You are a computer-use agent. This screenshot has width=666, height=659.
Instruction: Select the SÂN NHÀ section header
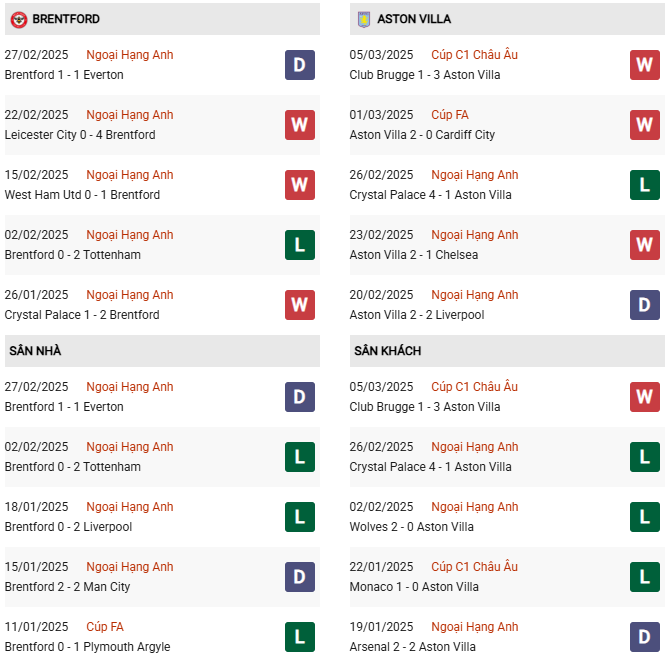point(34,351)
